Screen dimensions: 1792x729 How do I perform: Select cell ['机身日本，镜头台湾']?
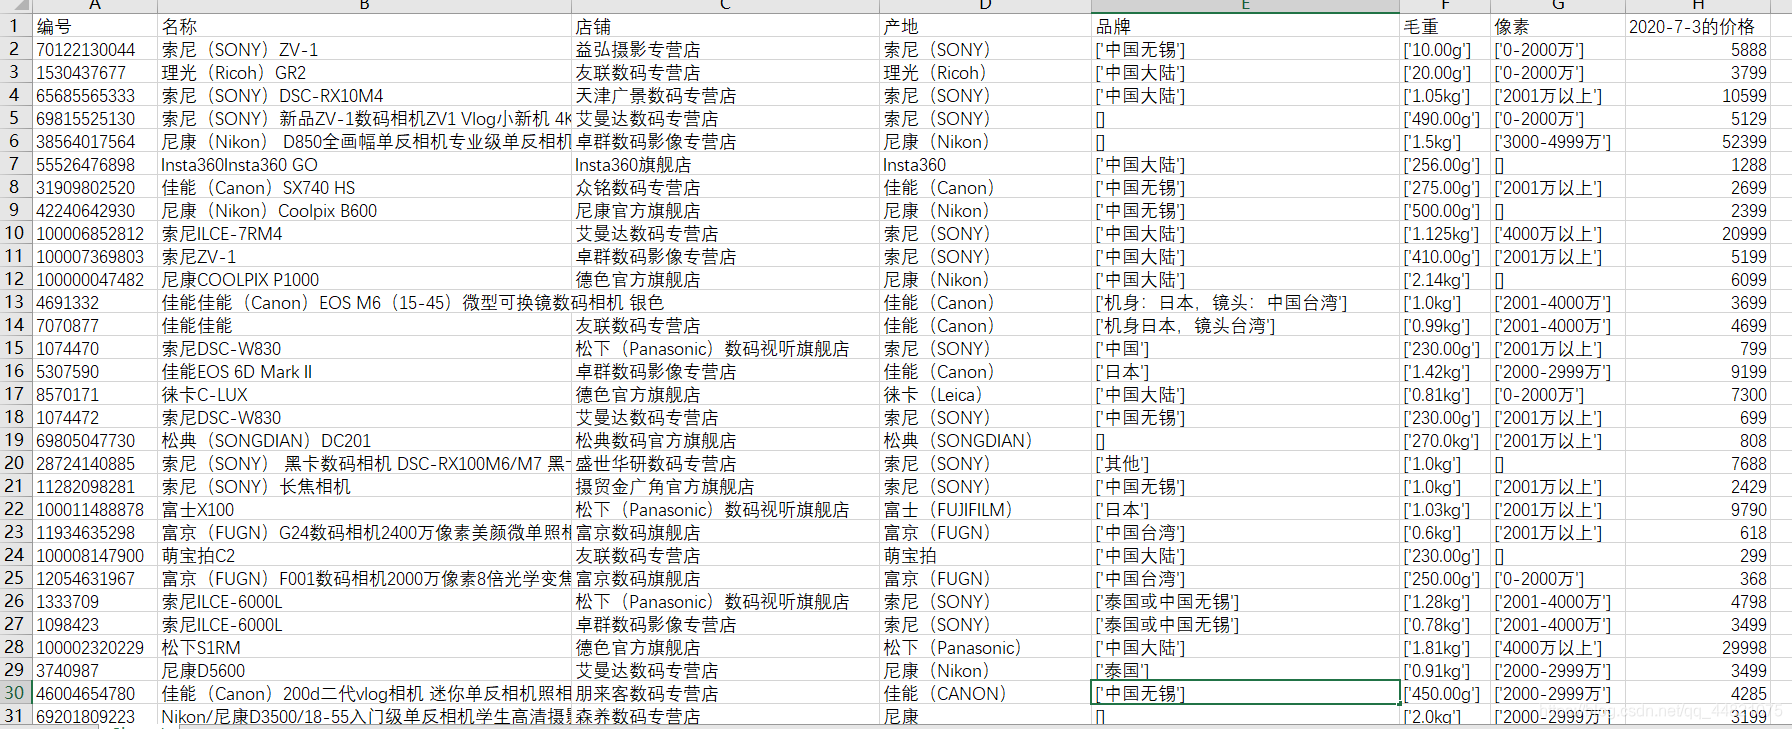(1245, 325)
